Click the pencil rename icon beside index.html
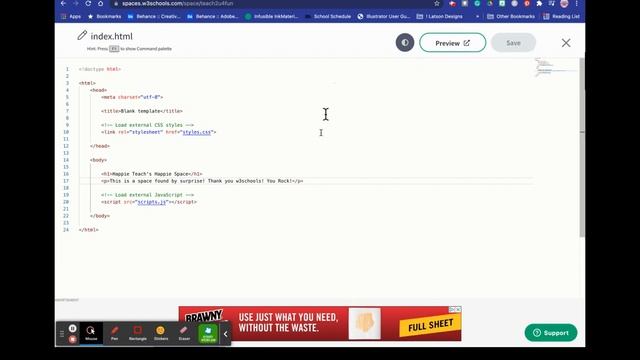This screenshot has height=360, width=640. tap(82, 36)
